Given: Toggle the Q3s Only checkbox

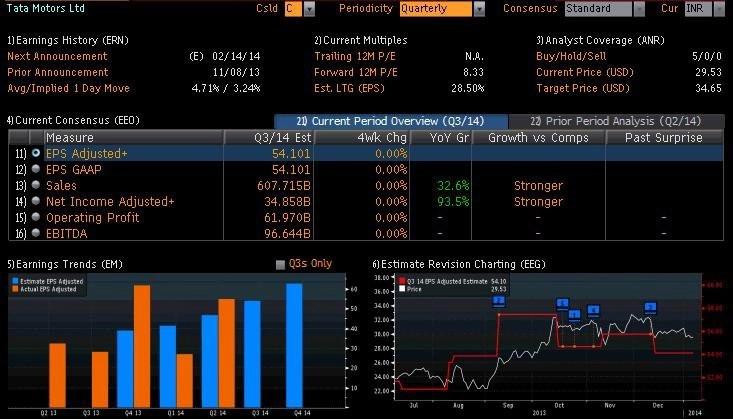Looking at the screenshot, I should tap(280, 265).
